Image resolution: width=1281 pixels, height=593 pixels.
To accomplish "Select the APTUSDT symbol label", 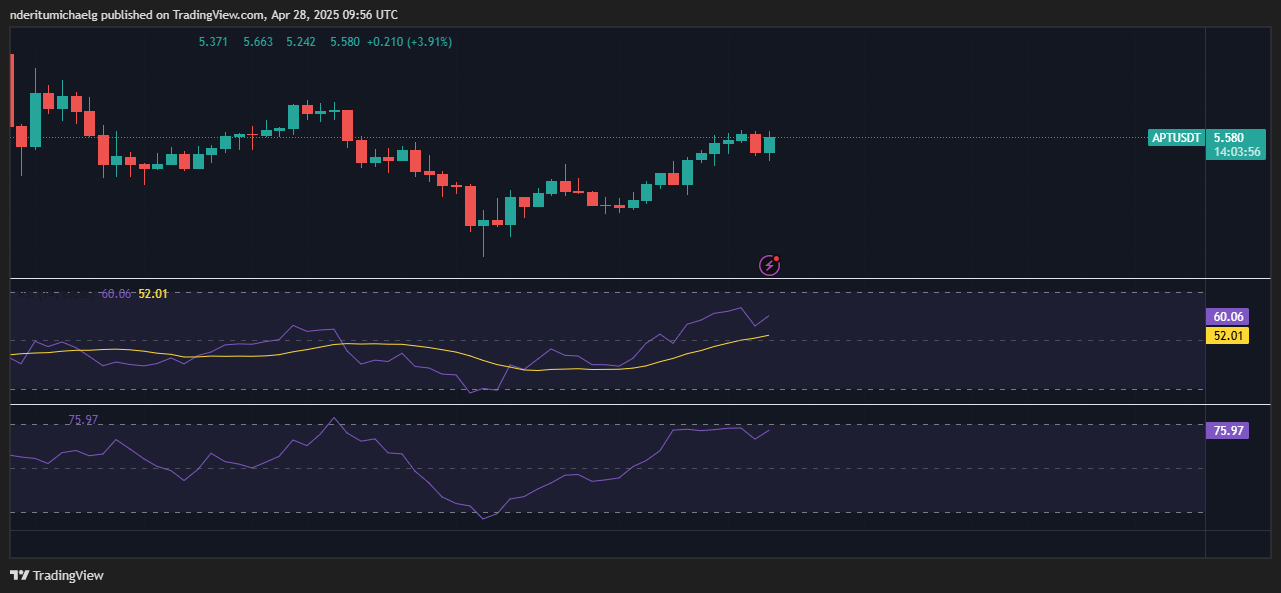I will (1175, 137).
